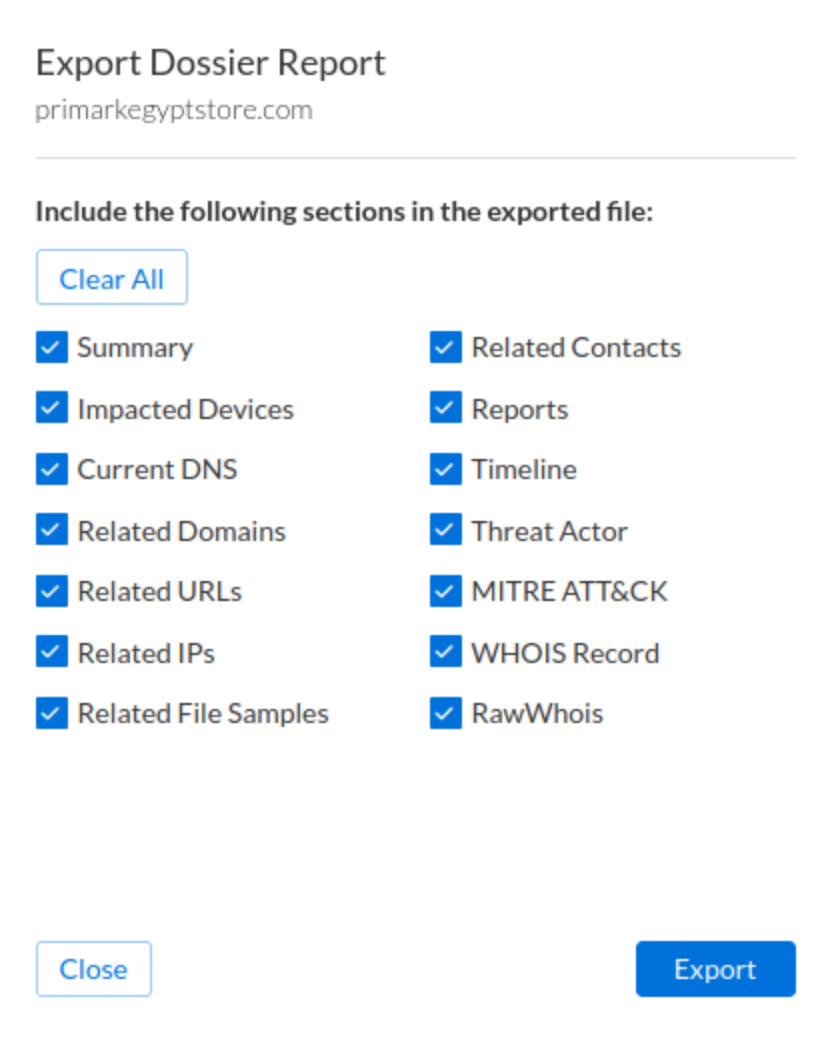828x1038 pixels.
Task: Toggle the RawWhois checkbox
Action: tap(445, 714)
